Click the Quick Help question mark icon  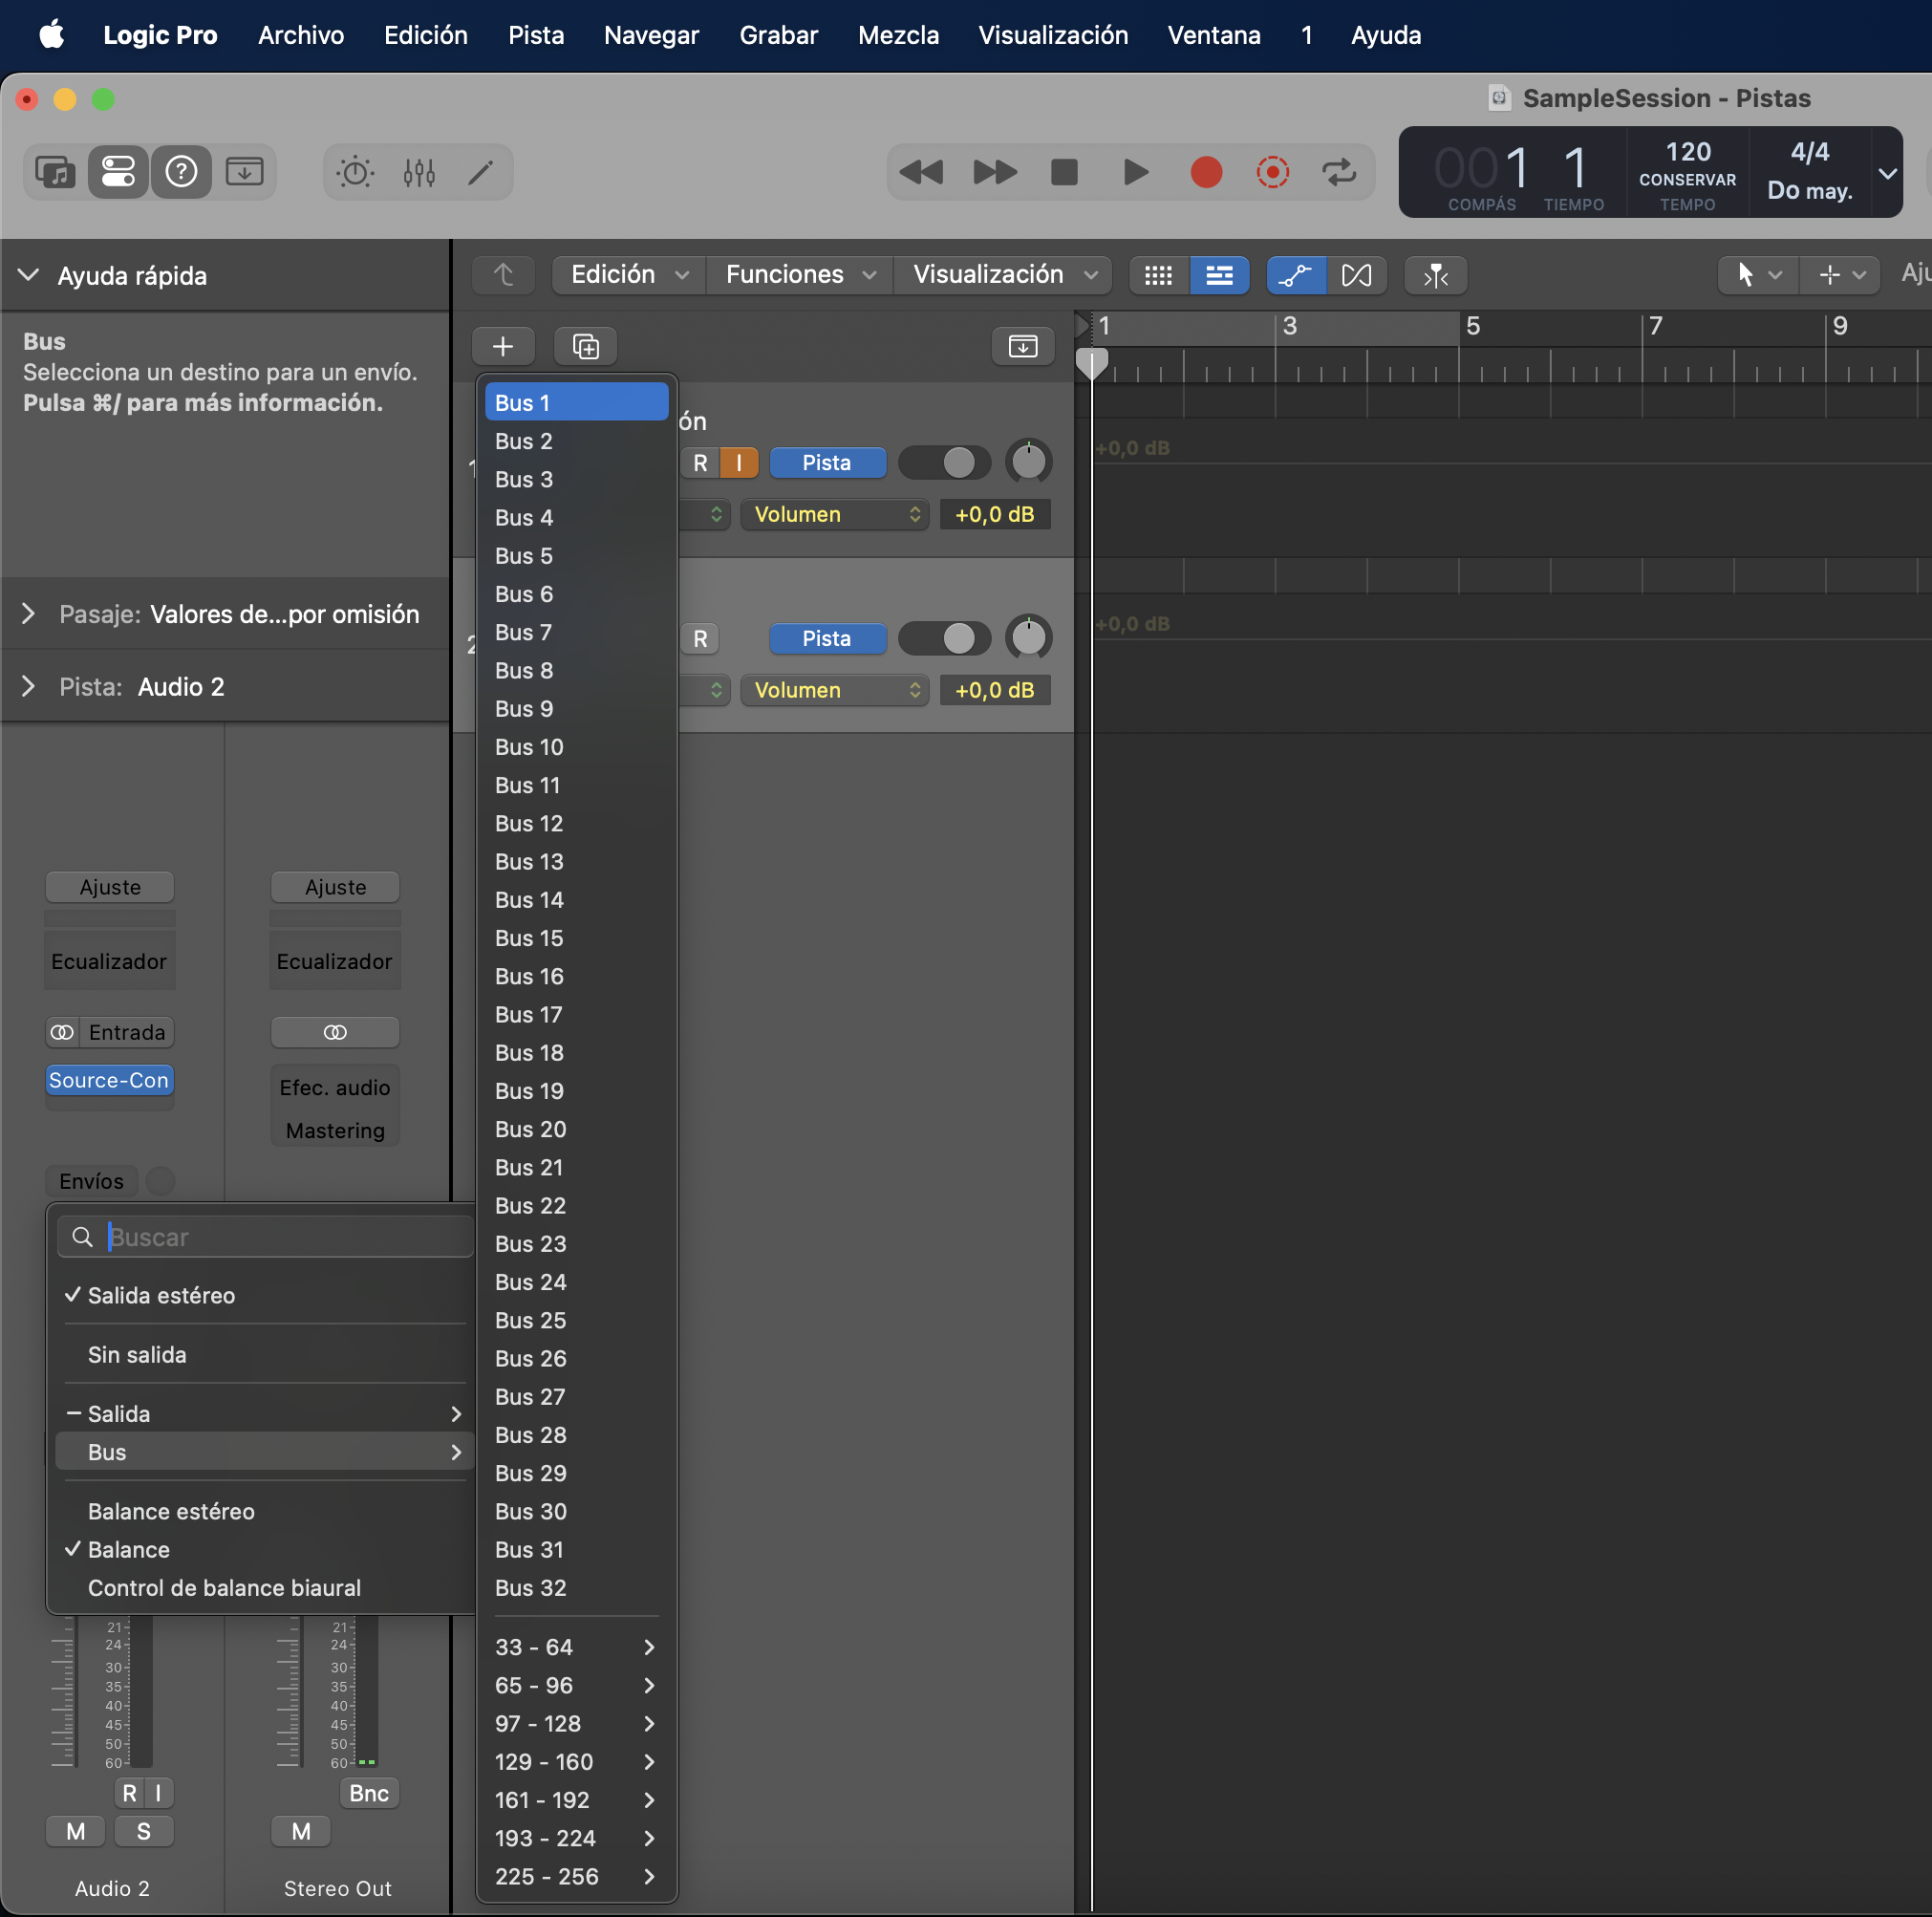pos(181,172)
